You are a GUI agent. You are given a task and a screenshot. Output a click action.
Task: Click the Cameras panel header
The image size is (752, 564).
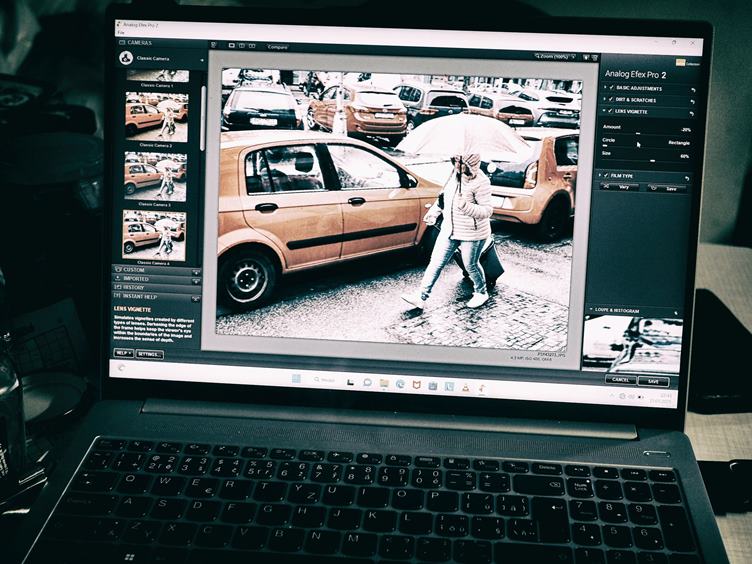[x=162, y=43]
